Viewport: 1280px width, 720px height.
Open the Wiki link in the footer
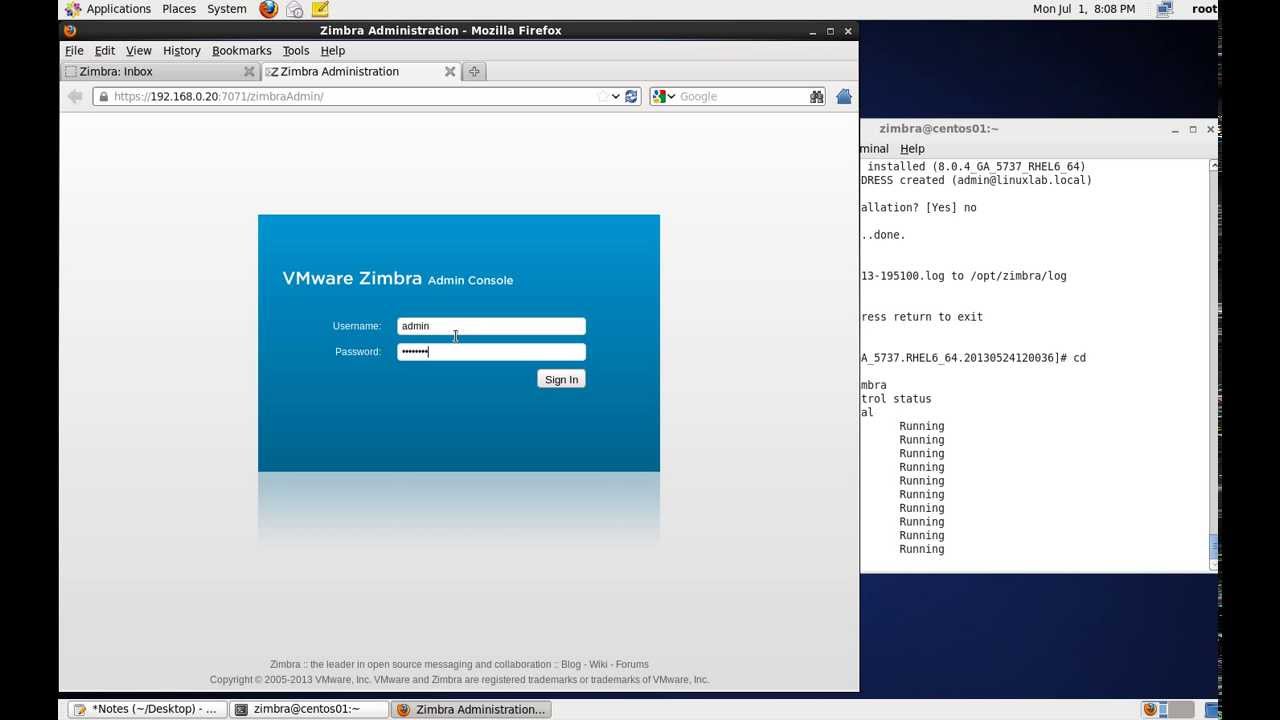598,664
